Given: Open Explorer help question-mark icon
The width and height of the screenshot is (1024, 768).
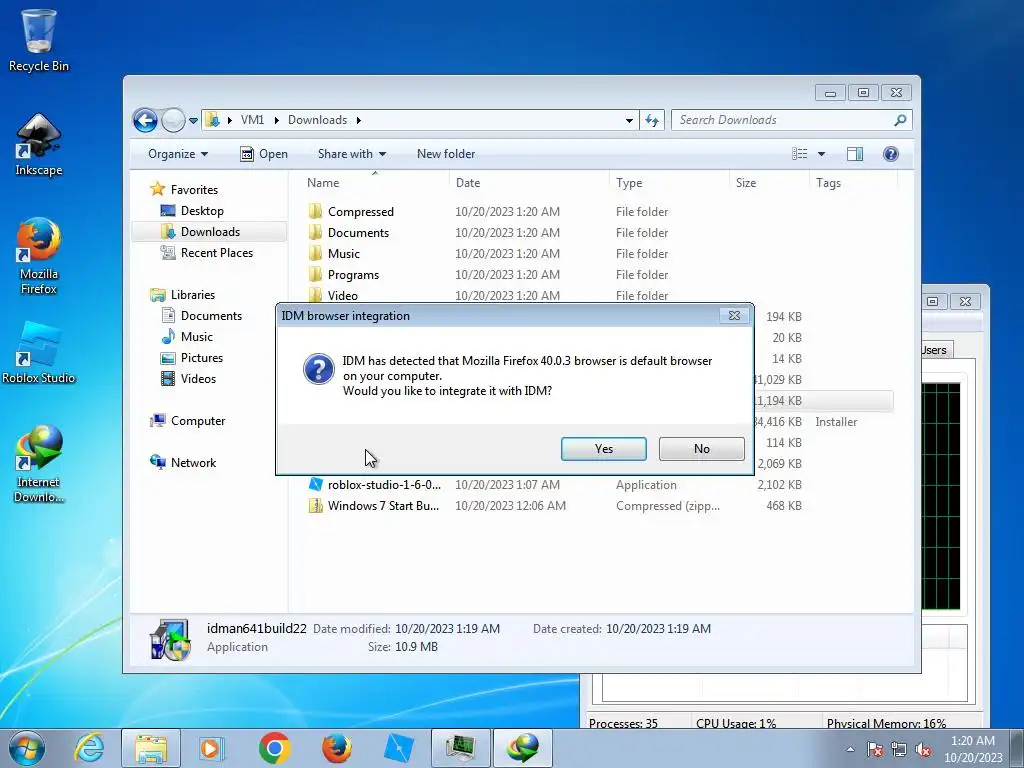Looking at the screenshot, I should (x=891, y=154).
